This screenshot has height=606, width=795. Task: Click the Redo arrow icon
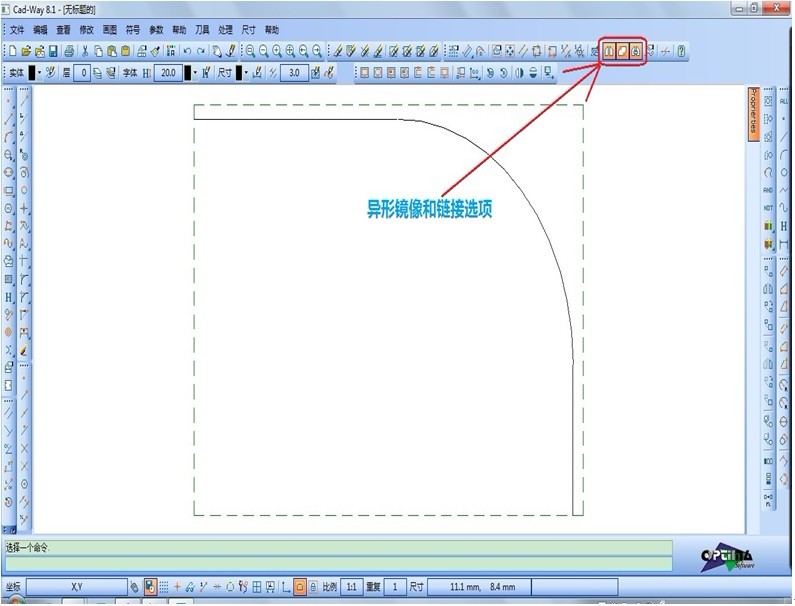click(x=201, y=51)
